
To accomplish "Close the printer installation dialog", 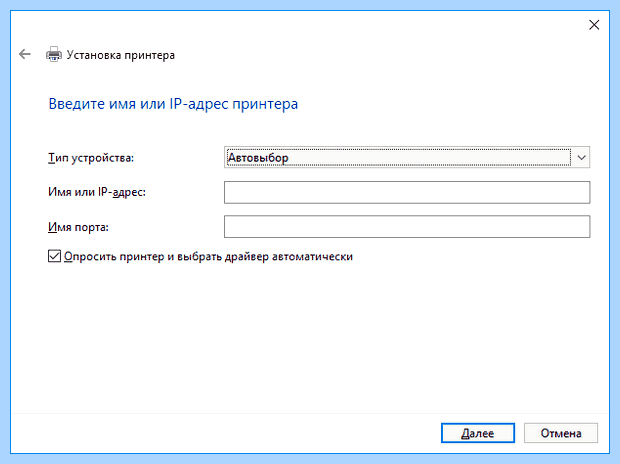I will [x=594, y=25].
